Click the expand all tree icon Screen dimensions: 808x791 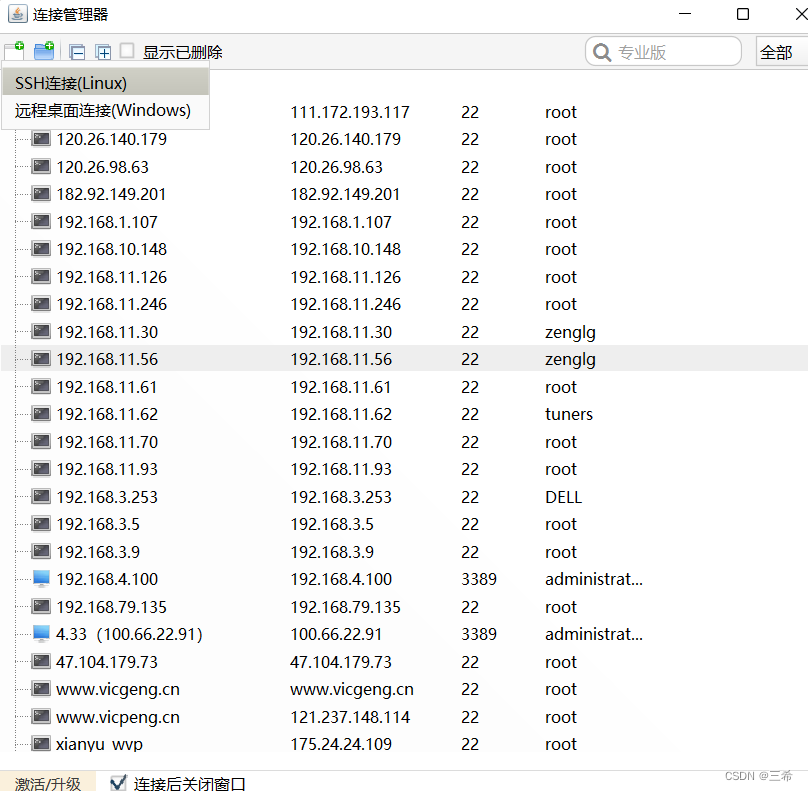coord(103,51)
